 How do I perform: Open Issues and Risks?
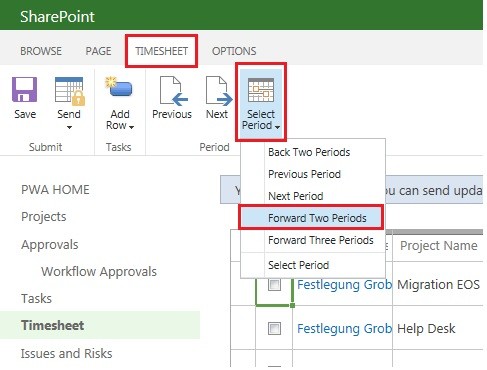(x=66, y=353)
